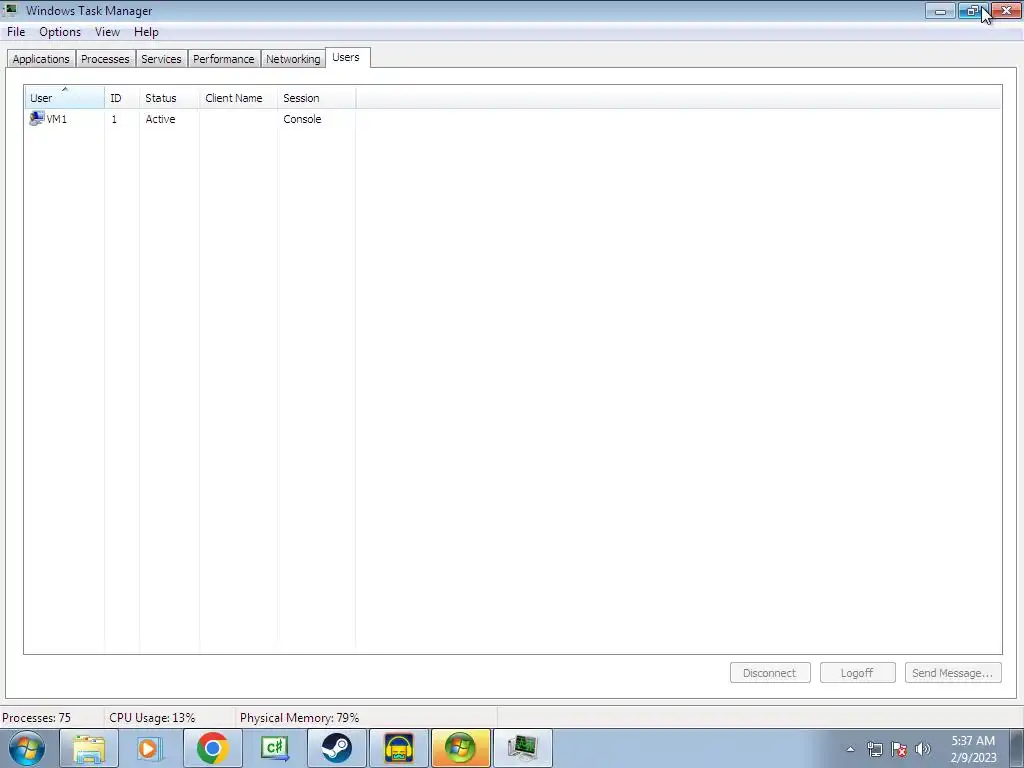Screen dimensions: 1024x768
Task: Click the ID value 1 cell
Action: [x=114, y=119]
